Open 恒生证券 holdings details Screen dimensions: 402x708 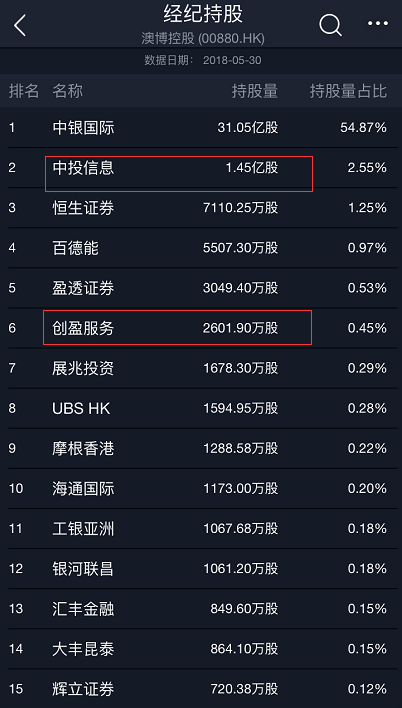click(201, 208)
